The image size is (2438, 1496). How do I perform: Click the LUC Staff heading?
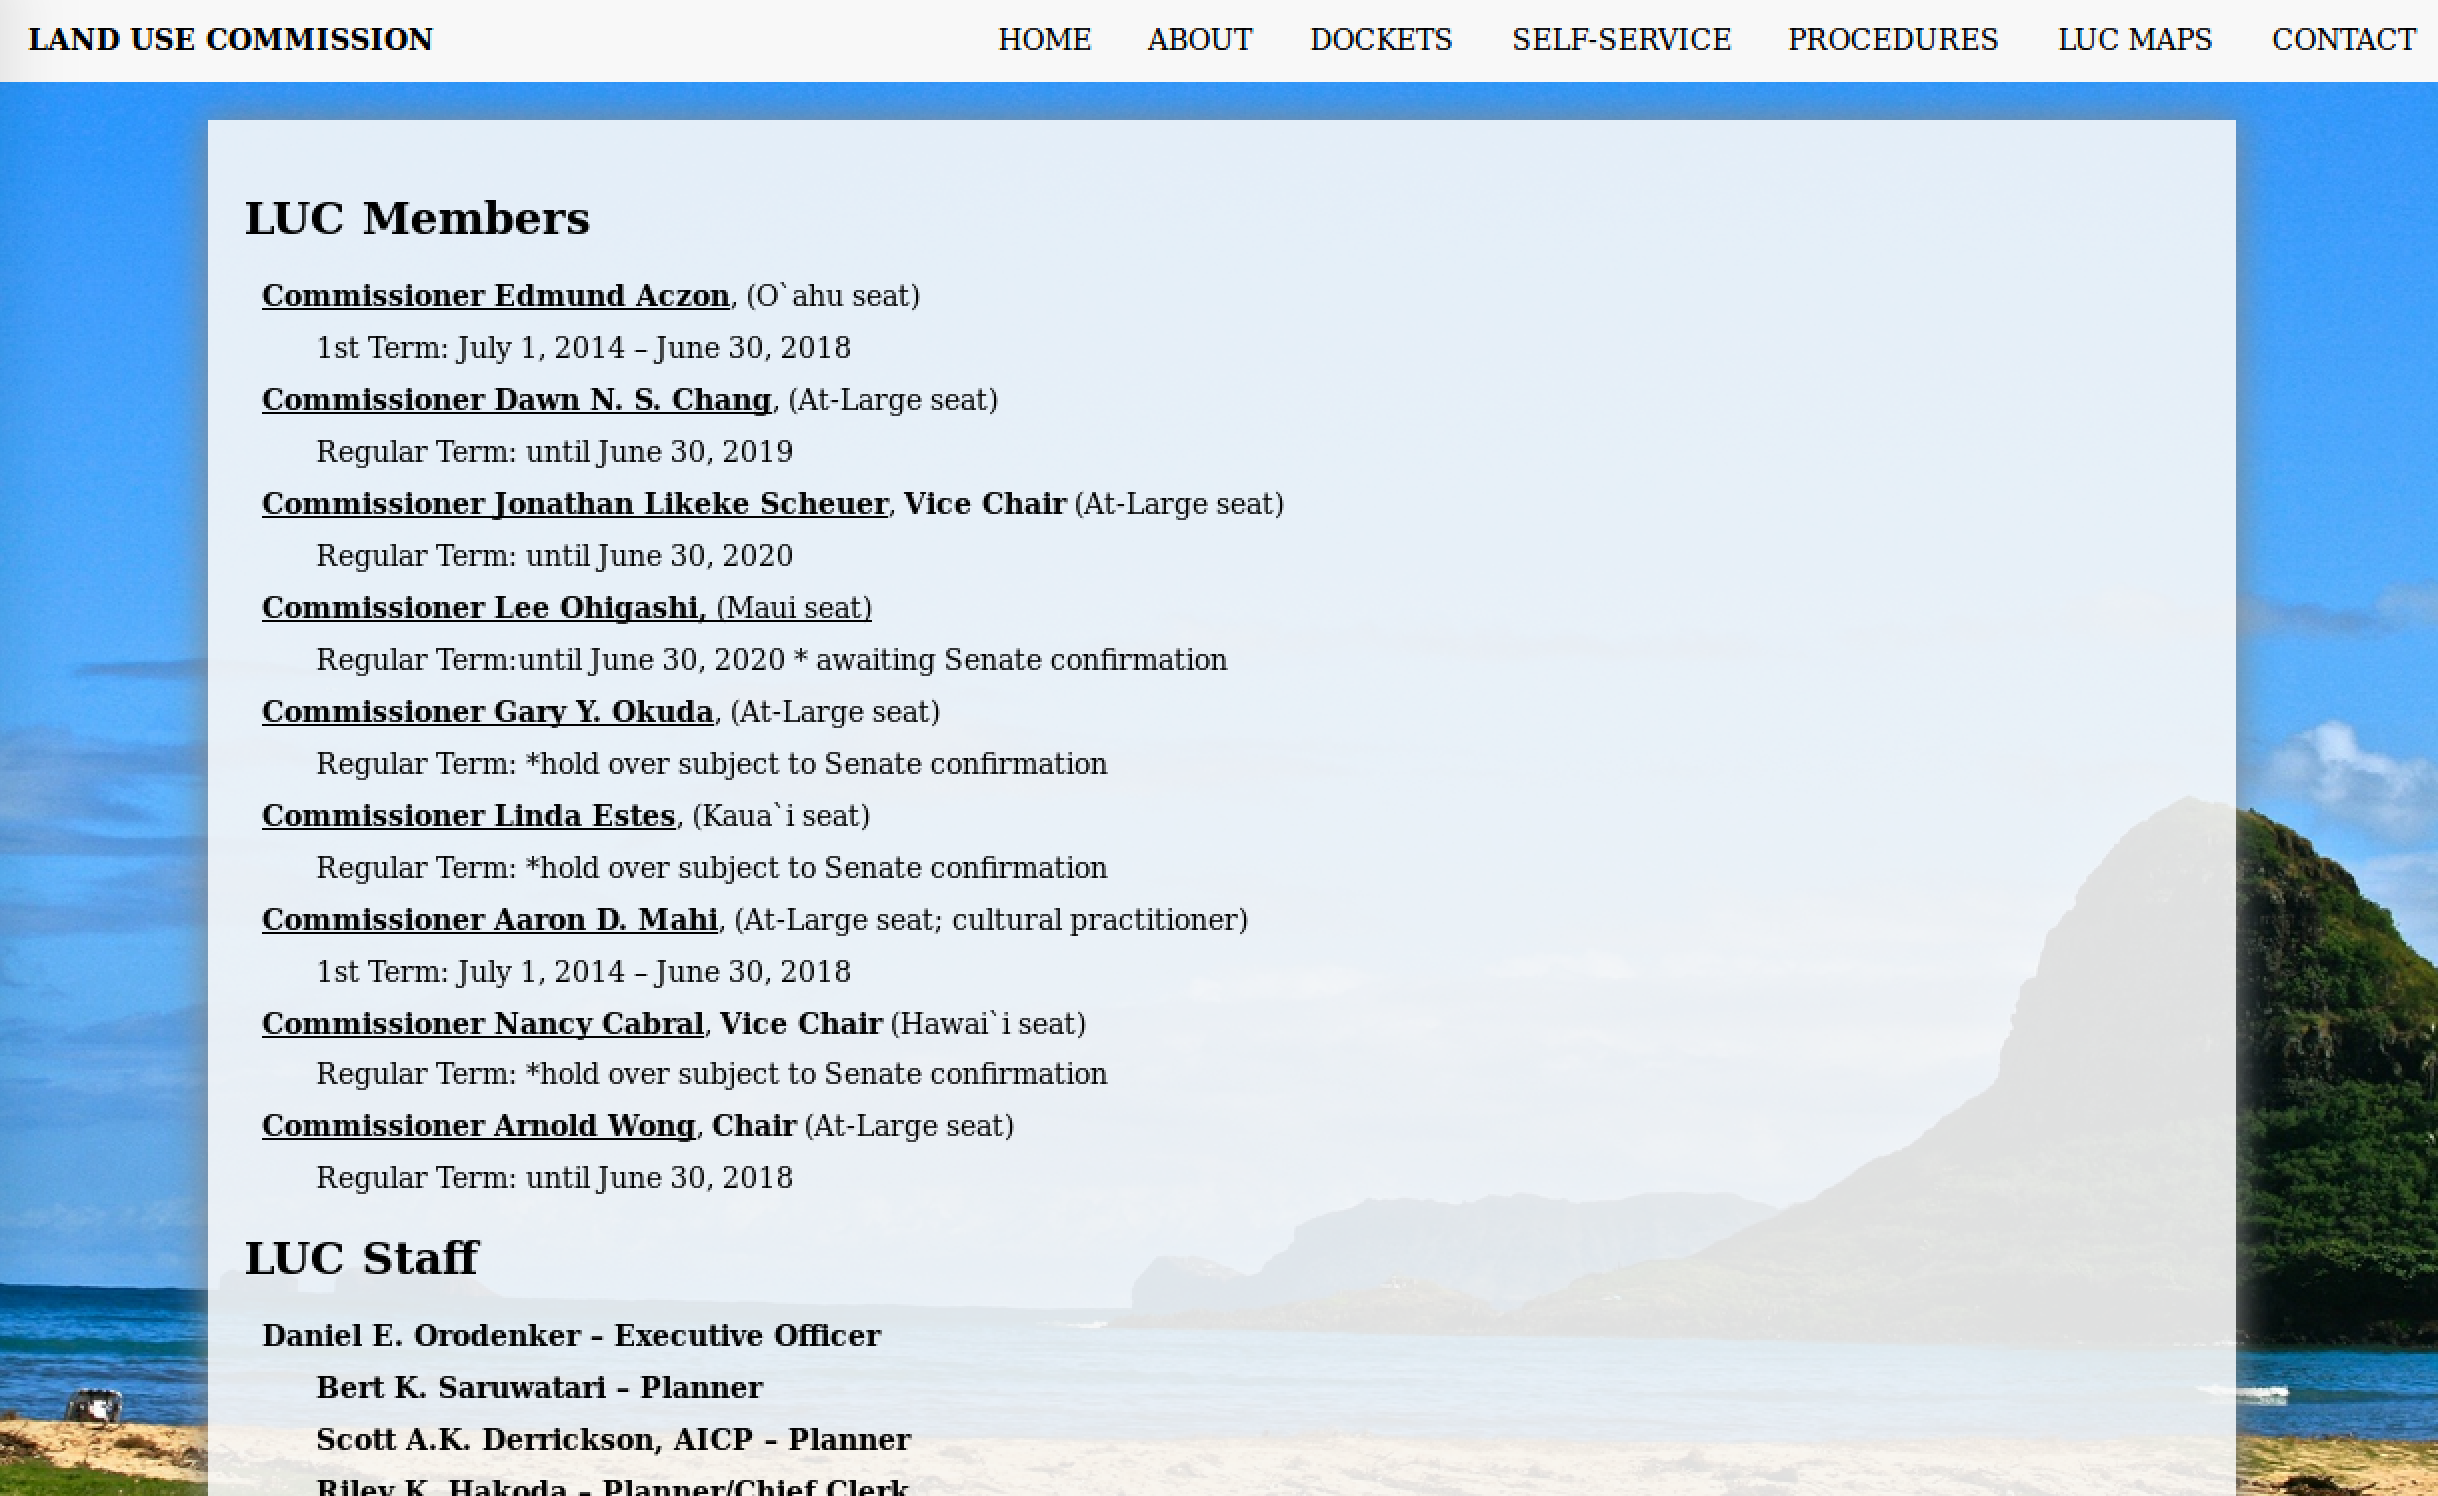[361, 1258]
